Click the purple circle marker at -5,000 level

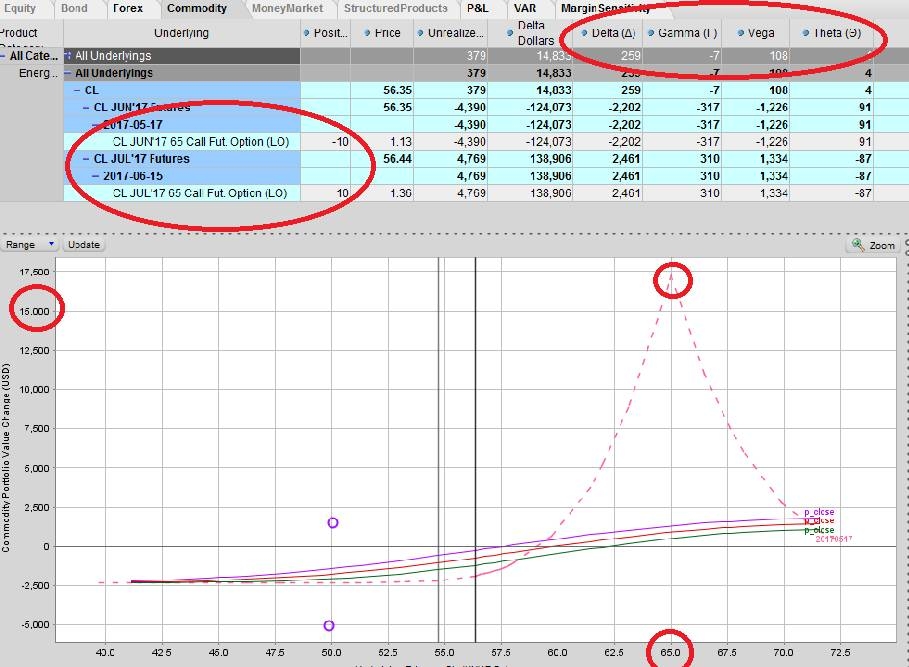click(x=329, y=626)
